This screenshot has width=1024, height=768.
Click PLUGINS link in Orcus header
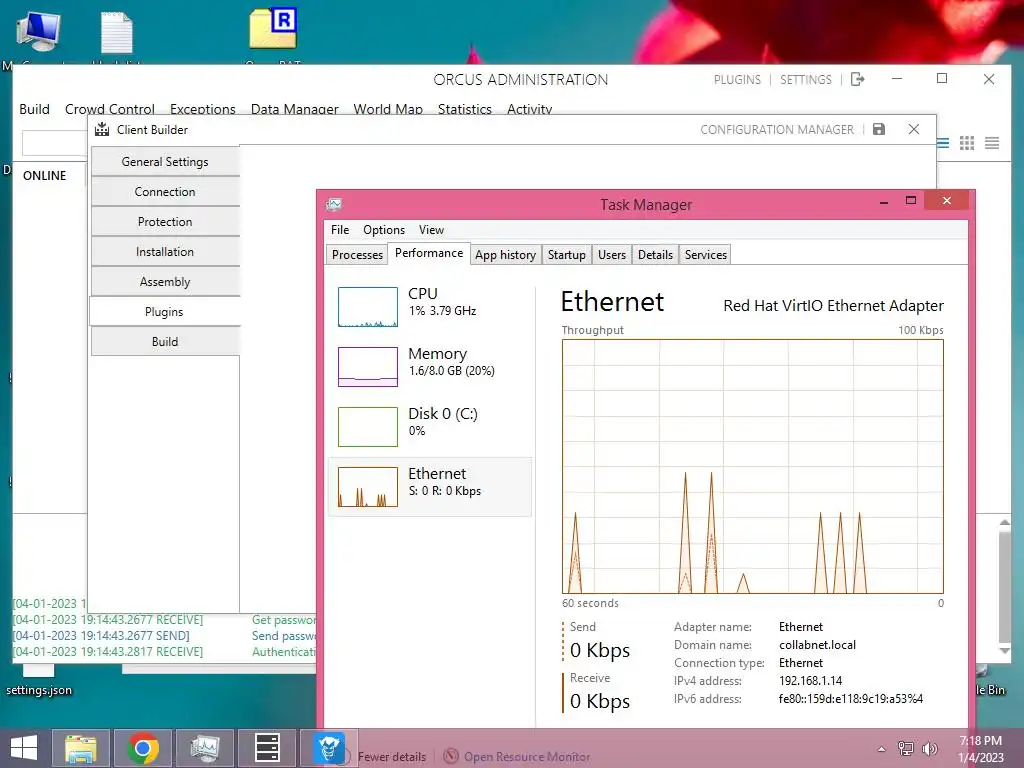tap(737, 80)
